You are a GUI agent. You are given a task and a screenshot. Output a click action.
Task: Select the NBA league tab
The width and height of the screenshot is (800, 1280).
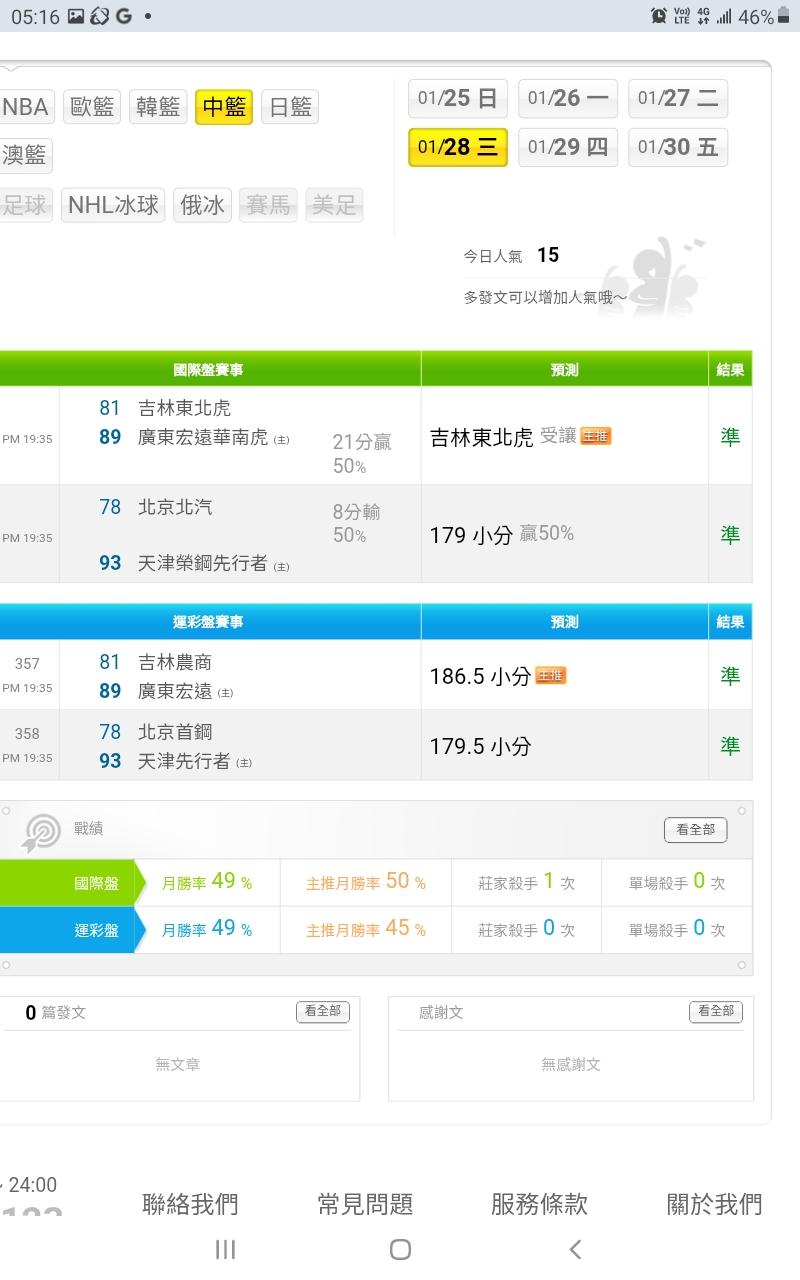coord(26,107)
